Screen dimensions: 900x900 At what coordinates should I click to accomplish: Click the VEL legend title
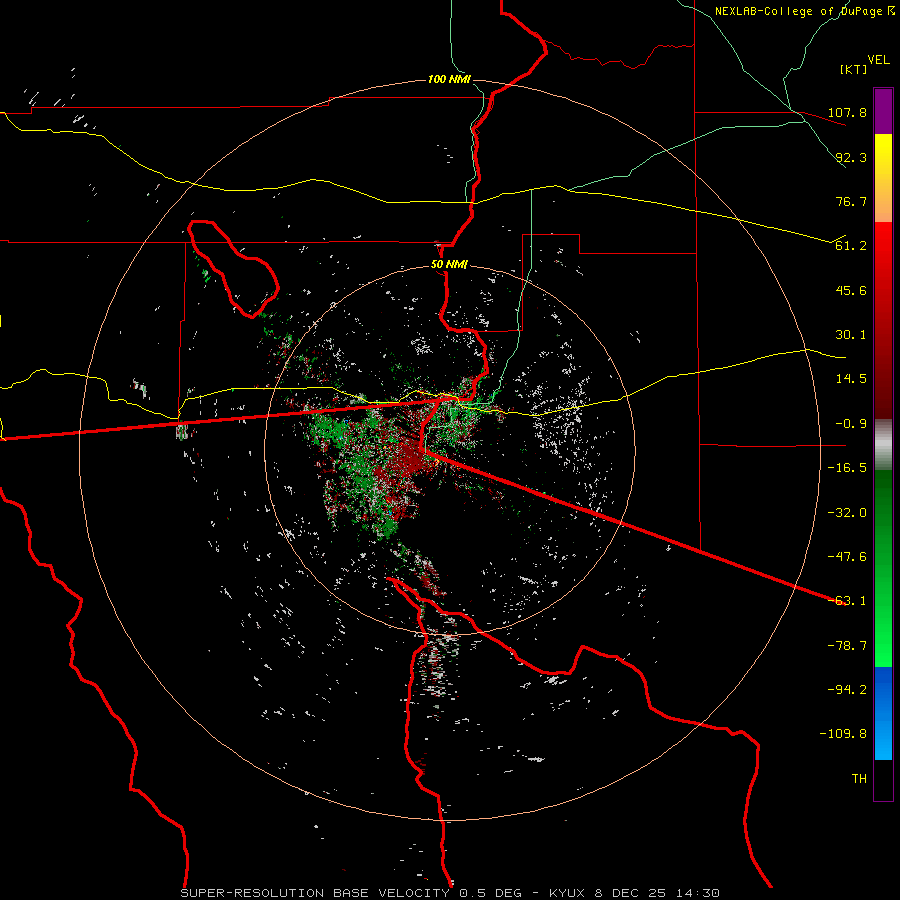(878, 60)
